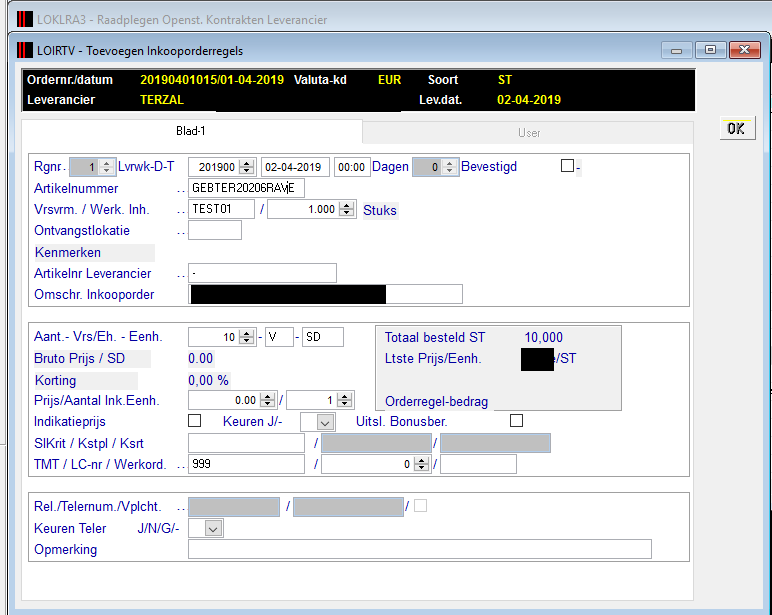Open the User tab
Image resolution: width=772 pixels, height=615 pixels.
tap(528, 133)
